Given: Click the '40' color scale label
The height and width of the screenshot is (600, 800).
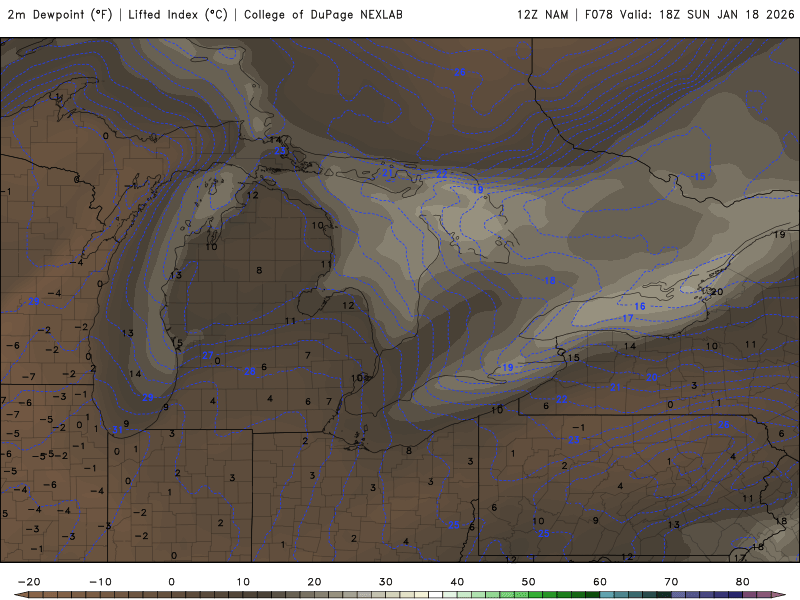Looking at the screenshot, I should 457,582.
